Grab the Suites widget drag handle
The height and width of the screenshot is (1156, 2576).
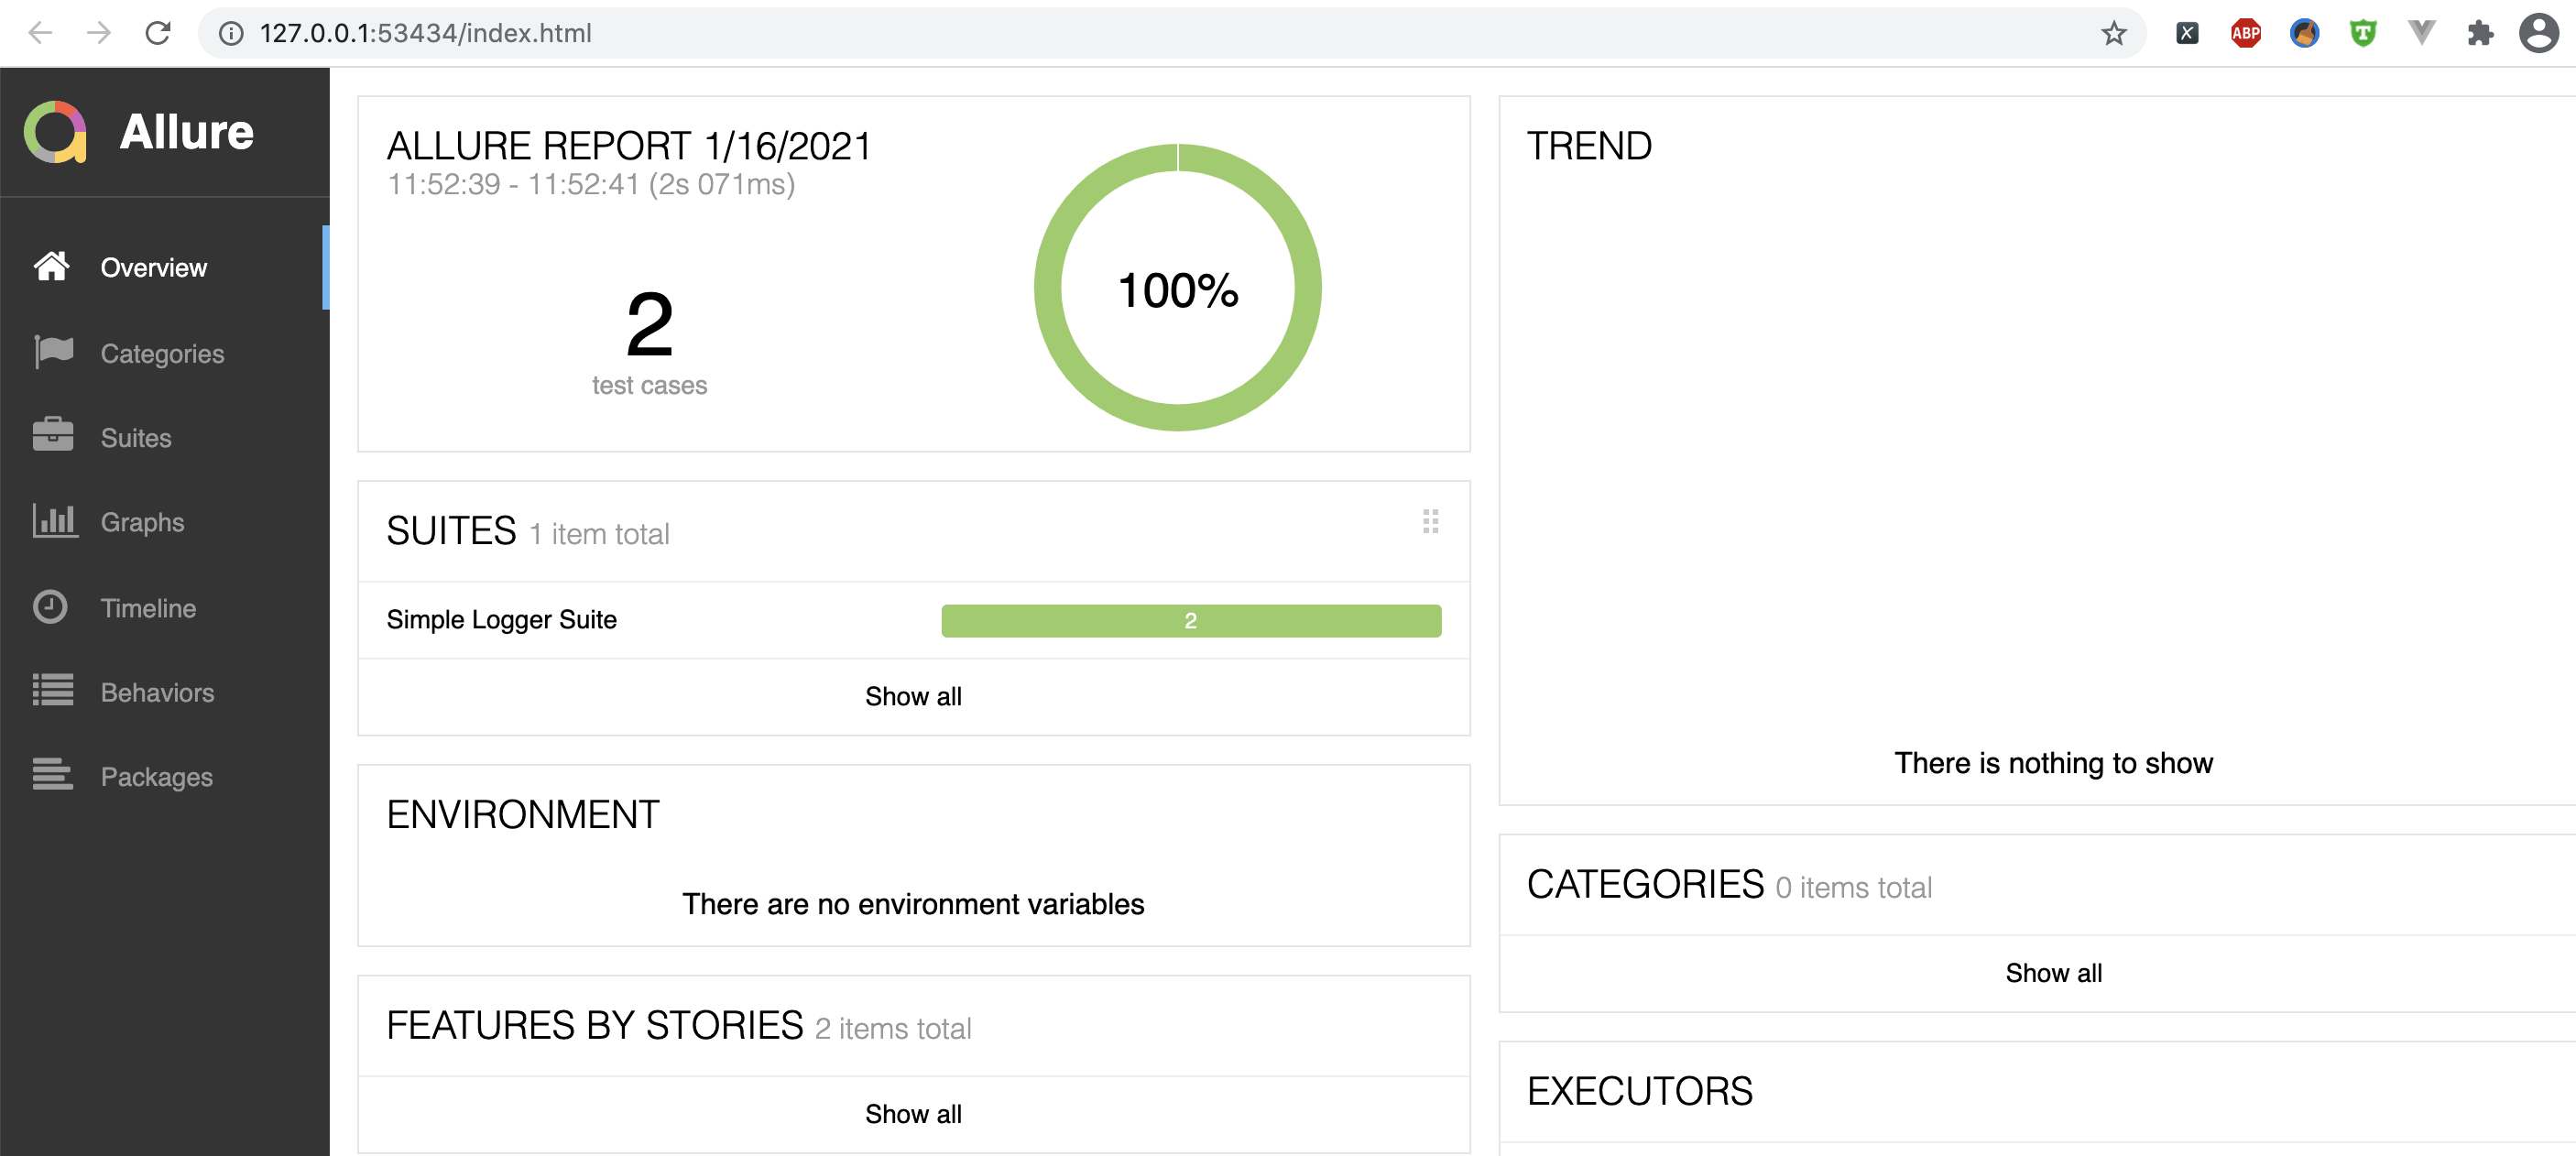pyautogui.click(x=1430, y=521)
